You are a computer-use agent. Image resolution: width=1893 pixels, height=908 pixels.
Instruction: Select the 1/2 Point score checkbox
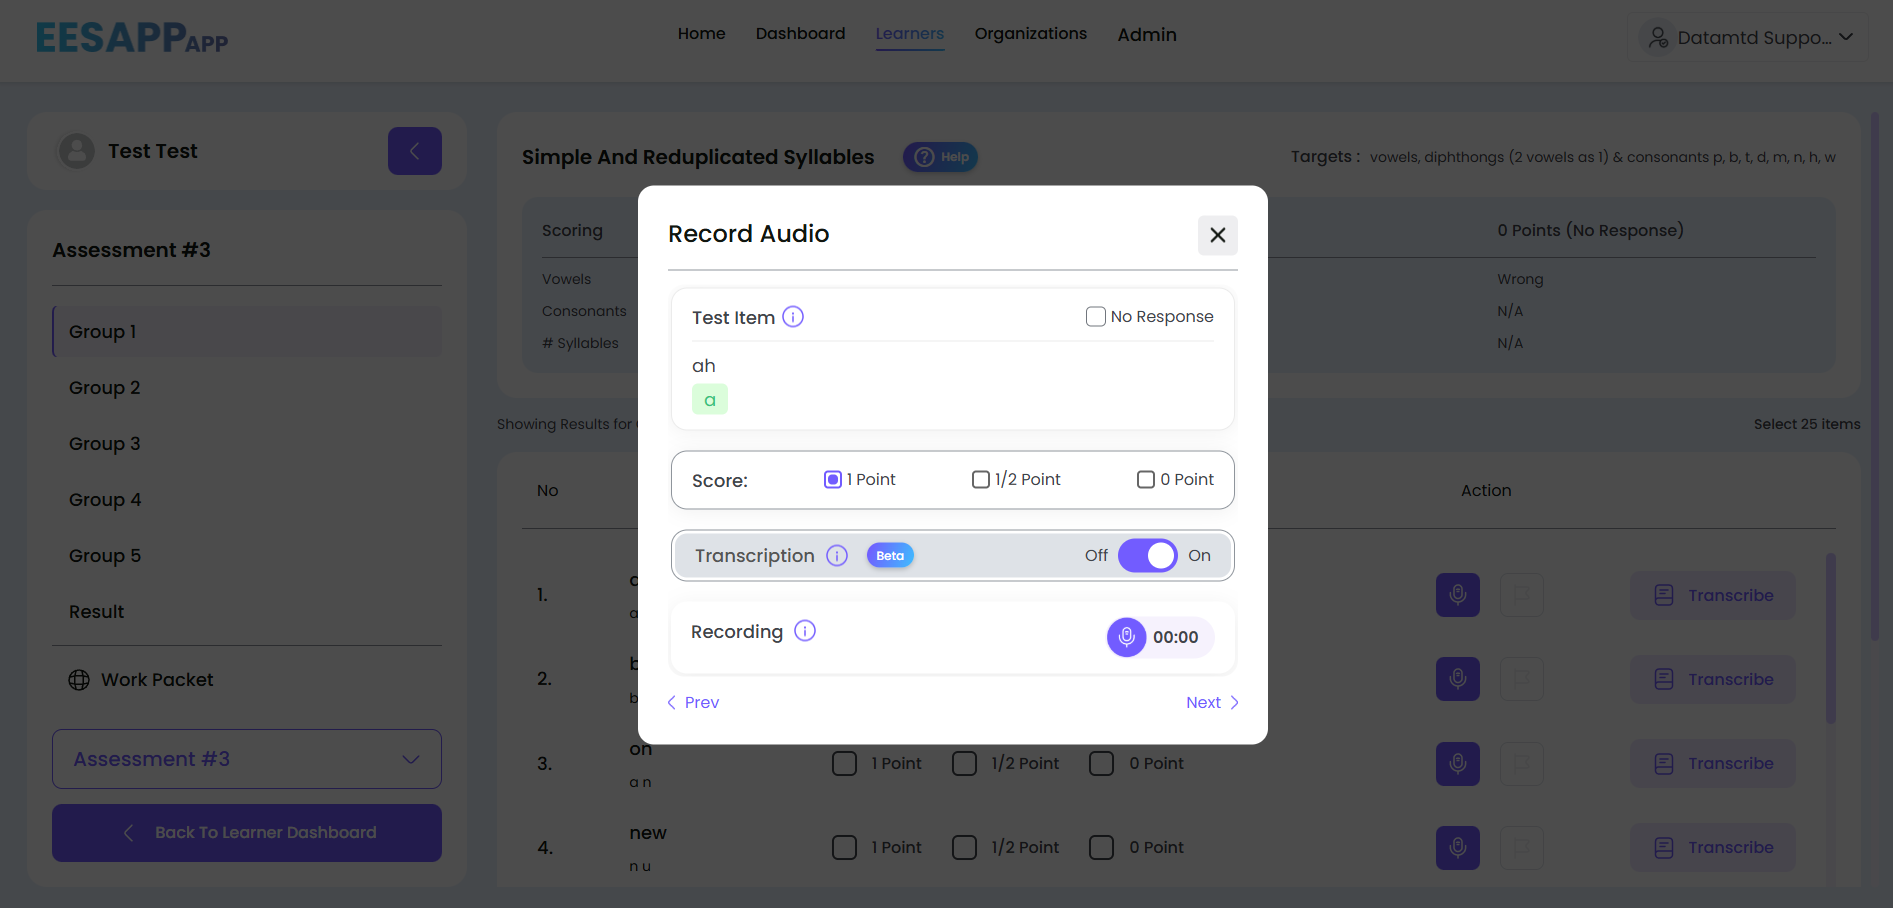[x=981, y=480]
